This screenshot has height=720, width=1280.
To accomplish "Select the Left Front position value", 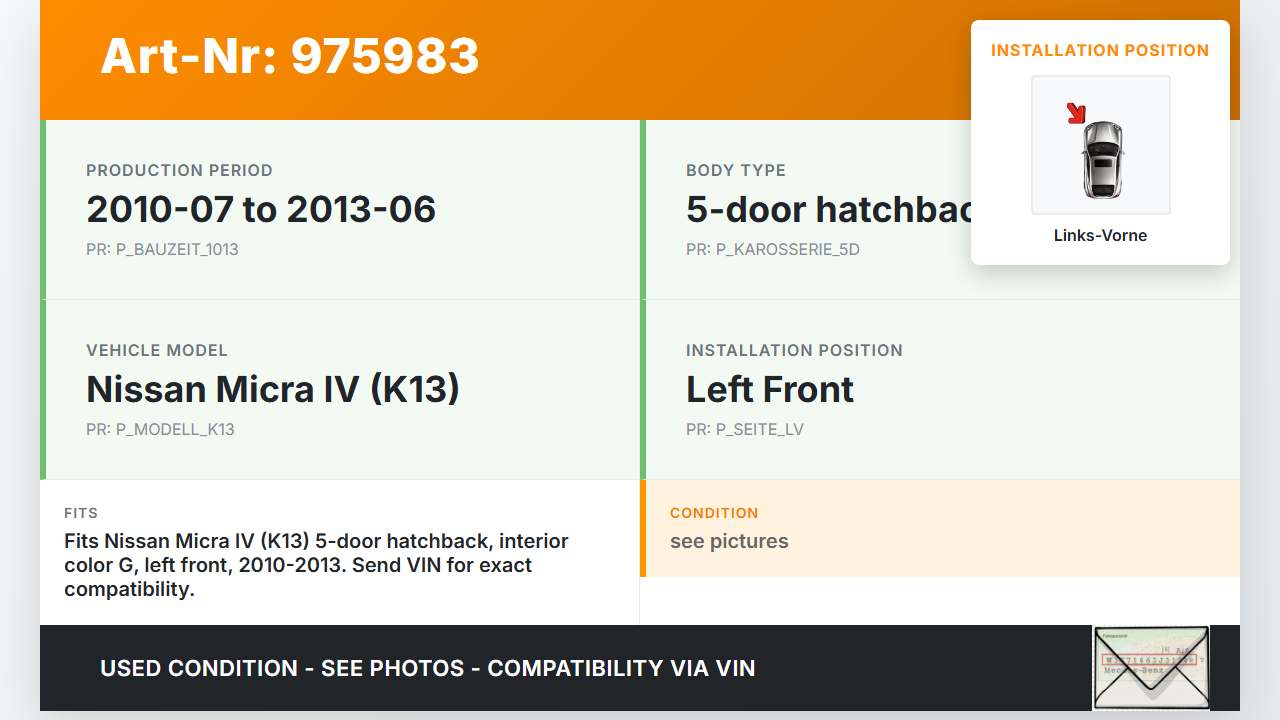I will 769,389.
